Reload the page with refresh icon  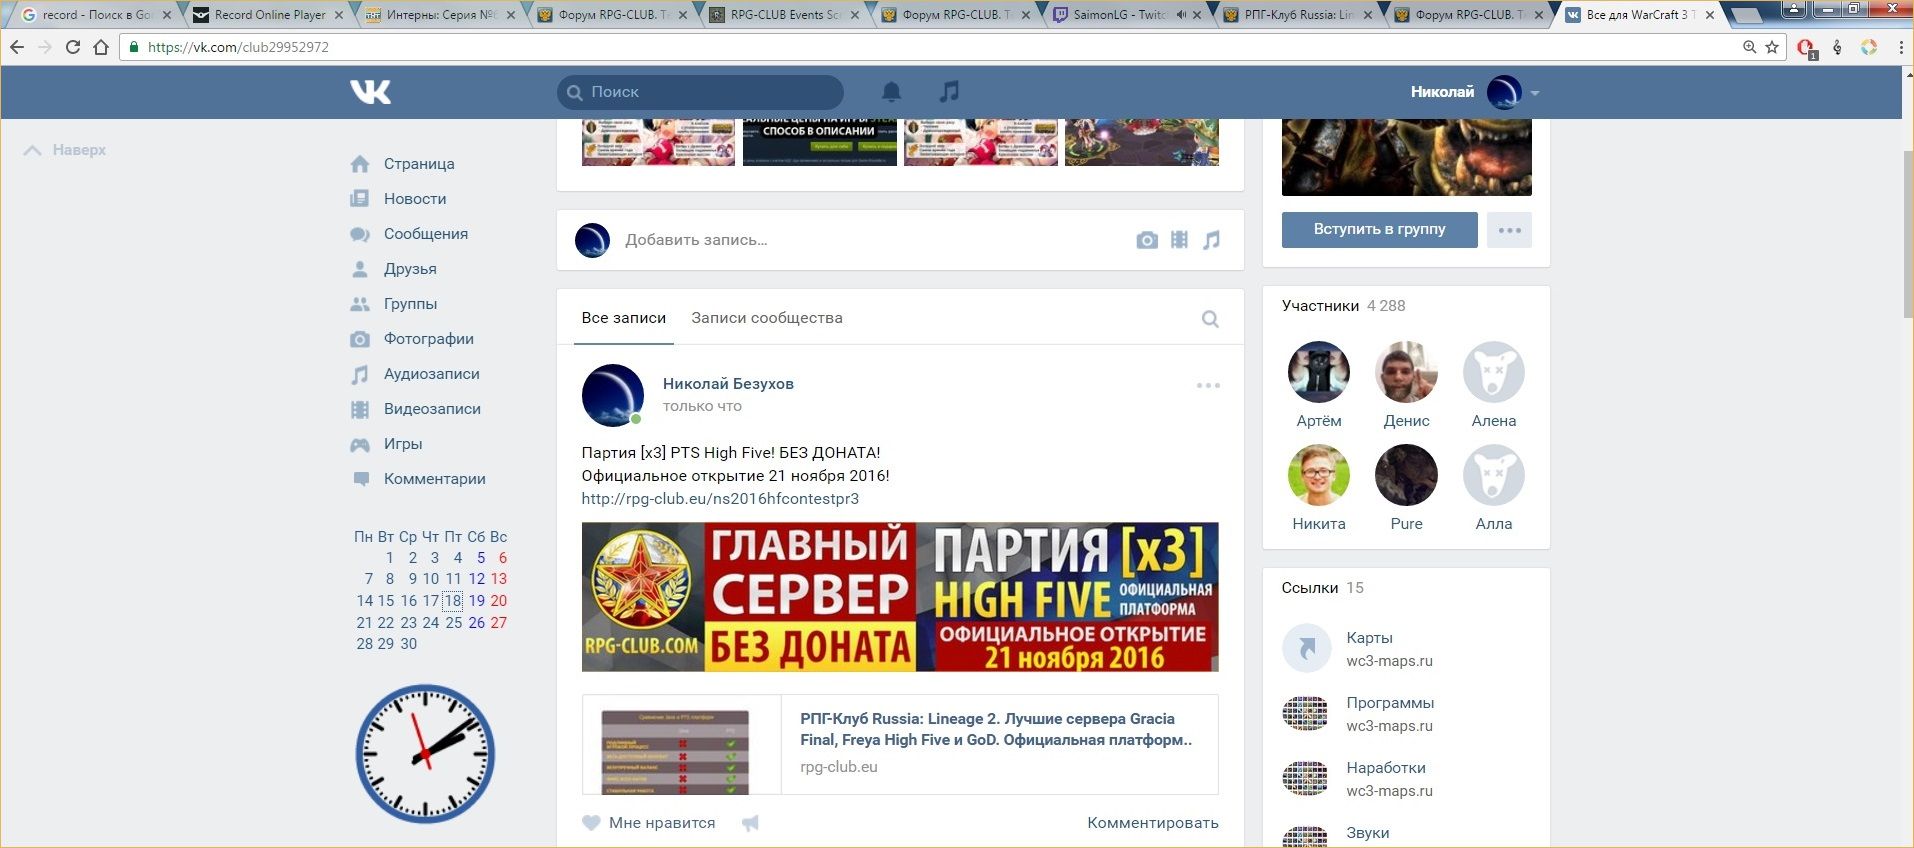72,47
